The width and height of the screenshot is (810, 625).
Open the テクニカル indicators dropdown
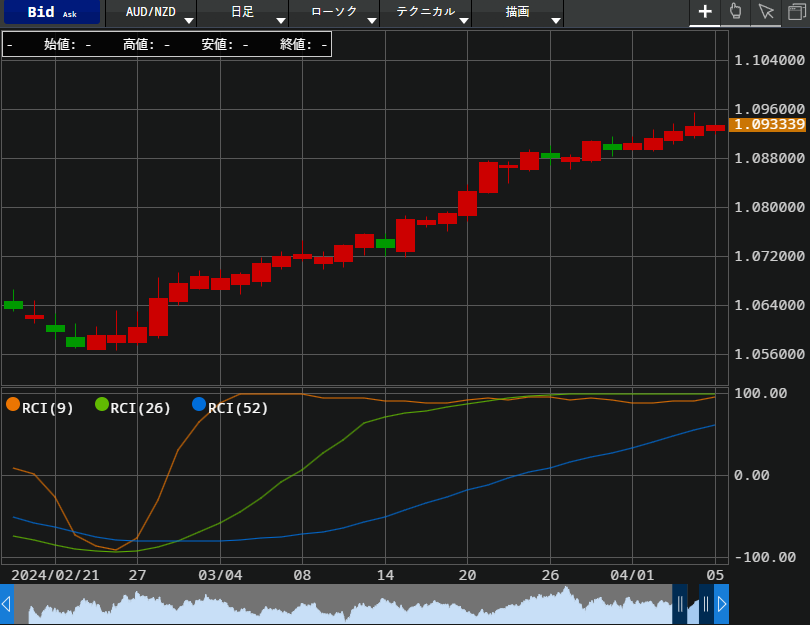click(x=426, y=12)
